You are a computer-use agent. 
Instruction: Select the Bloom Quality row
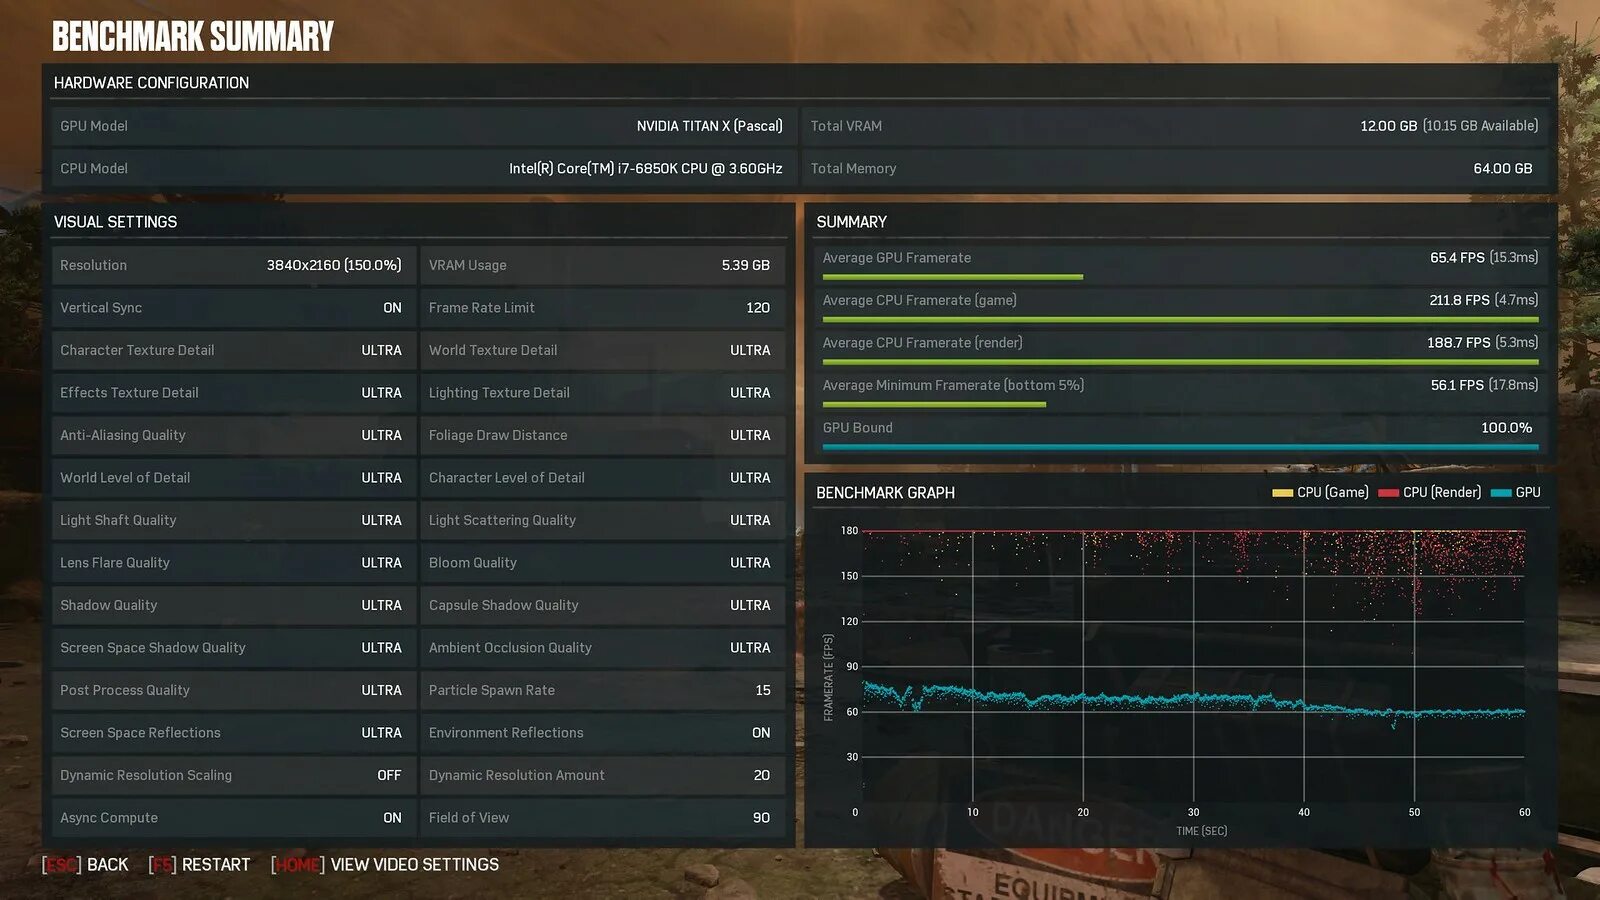[x=602, y=563]
